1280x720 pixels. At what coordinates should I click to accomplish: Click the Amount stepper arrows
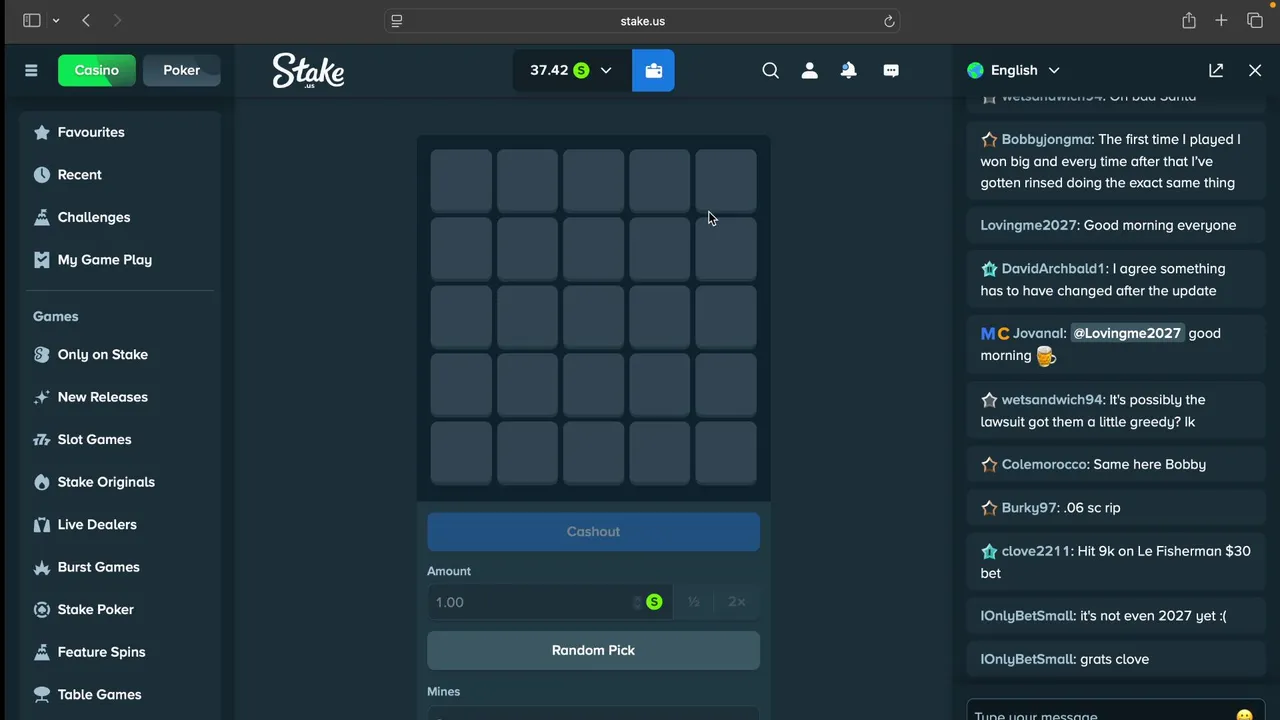(637, 602)
